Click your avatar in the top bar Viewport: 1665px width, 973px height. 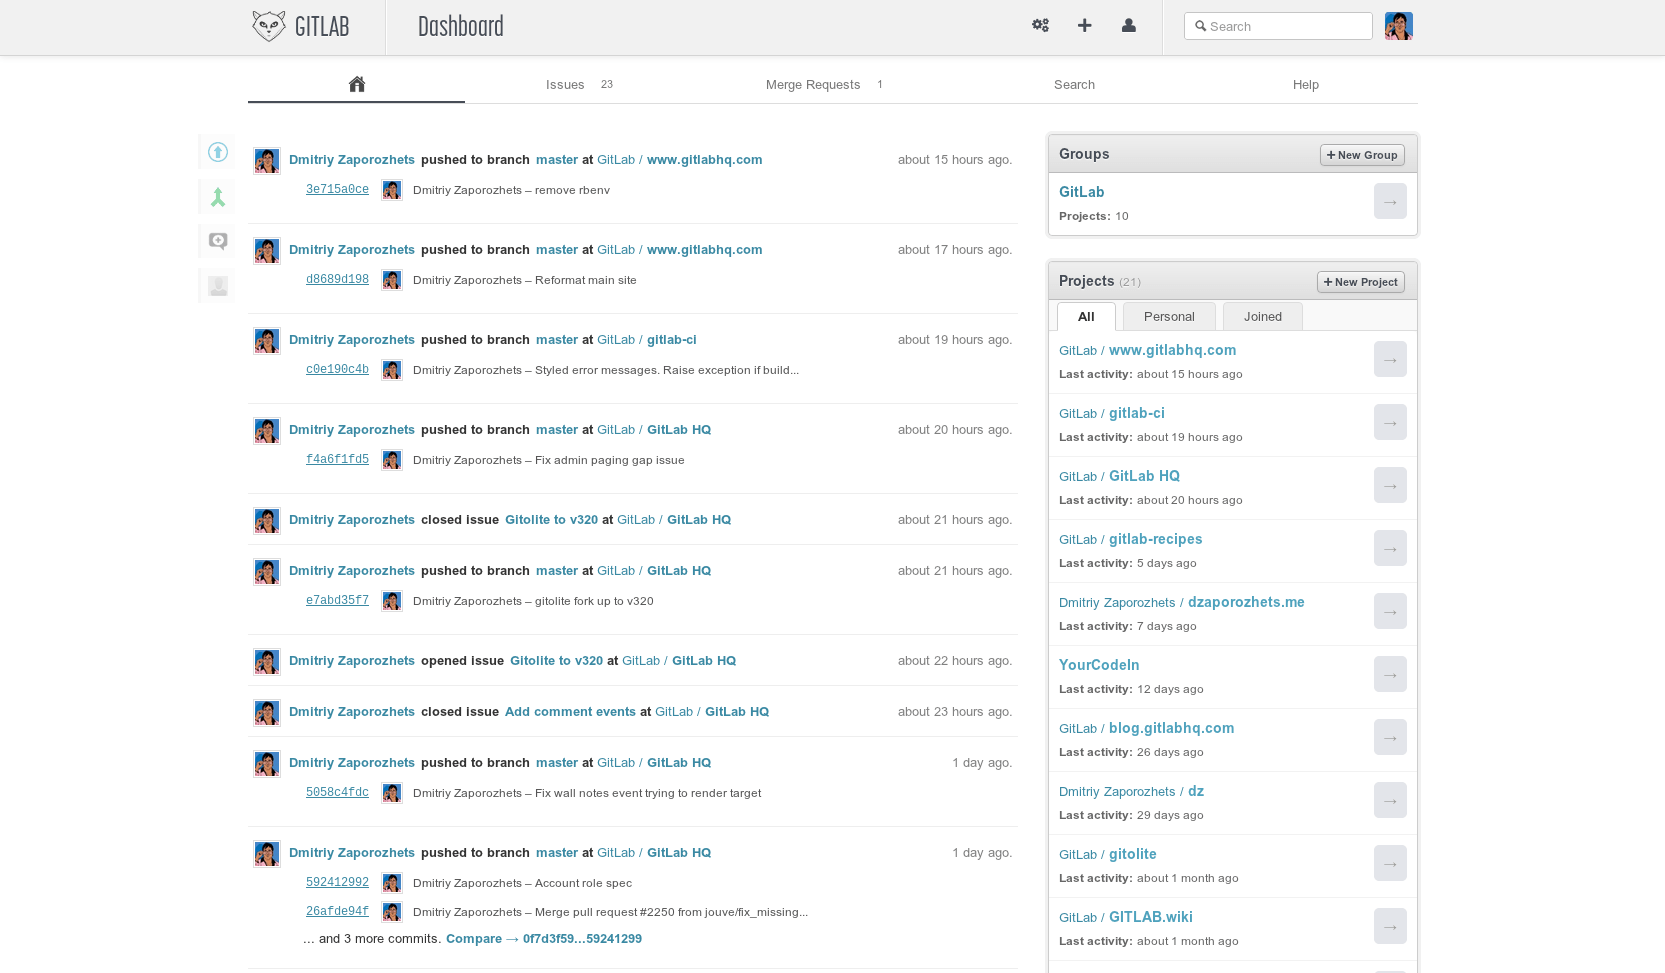(x=1399, y=25)
